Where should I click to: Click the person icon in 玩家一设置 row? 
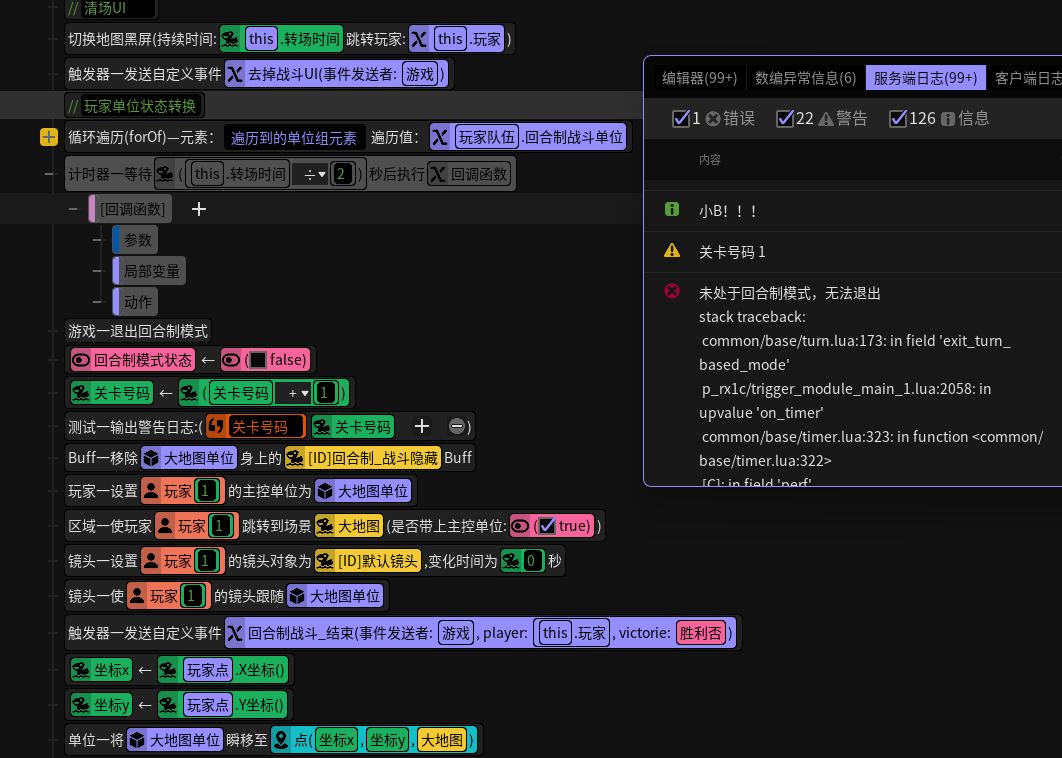coord(152,490)
